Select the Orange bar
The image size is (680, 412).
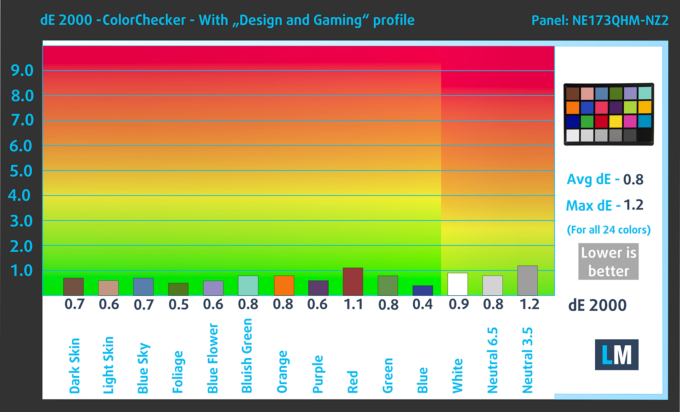point(284,285)
